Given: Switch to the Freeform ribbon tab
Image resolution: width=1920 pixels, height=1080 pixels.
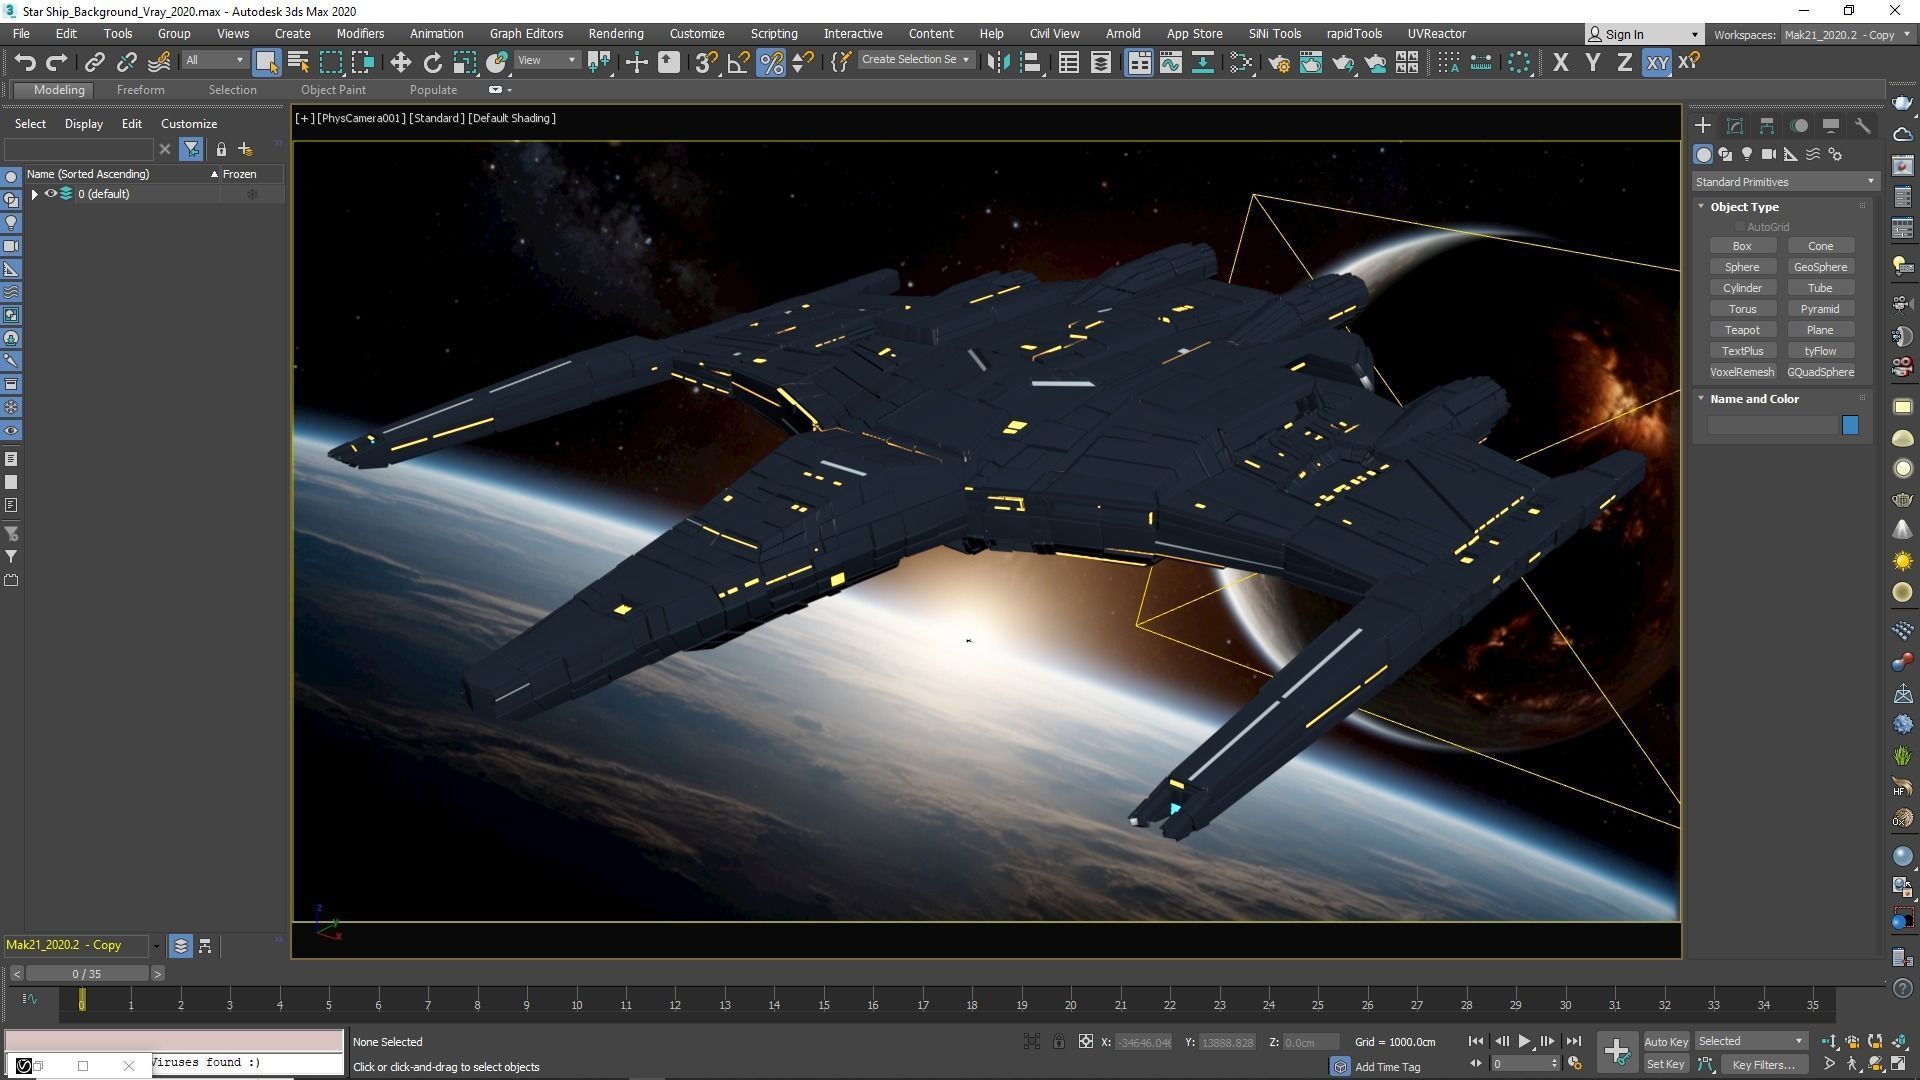Looking at the screenshot, I should point(140,90).
